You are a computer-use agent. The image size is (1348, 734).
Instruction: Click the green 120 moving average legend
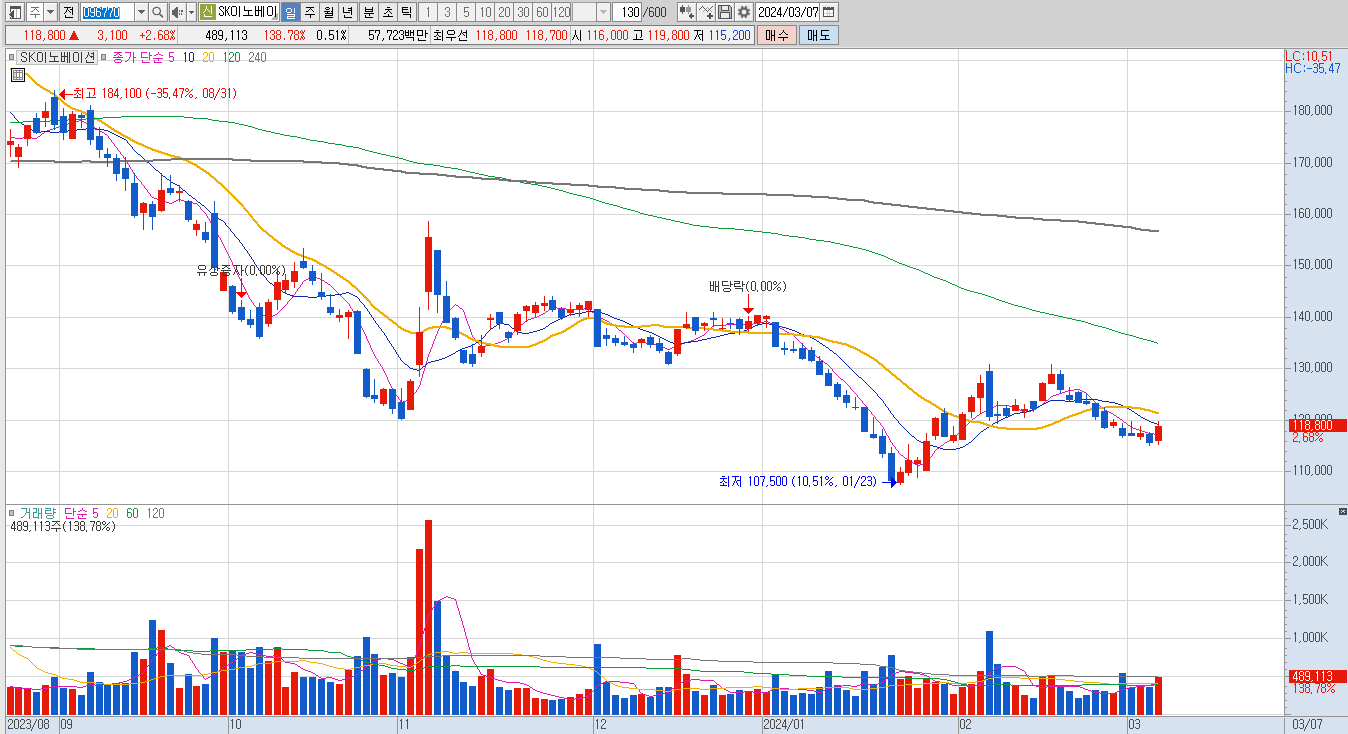click(x=231, y=58)
